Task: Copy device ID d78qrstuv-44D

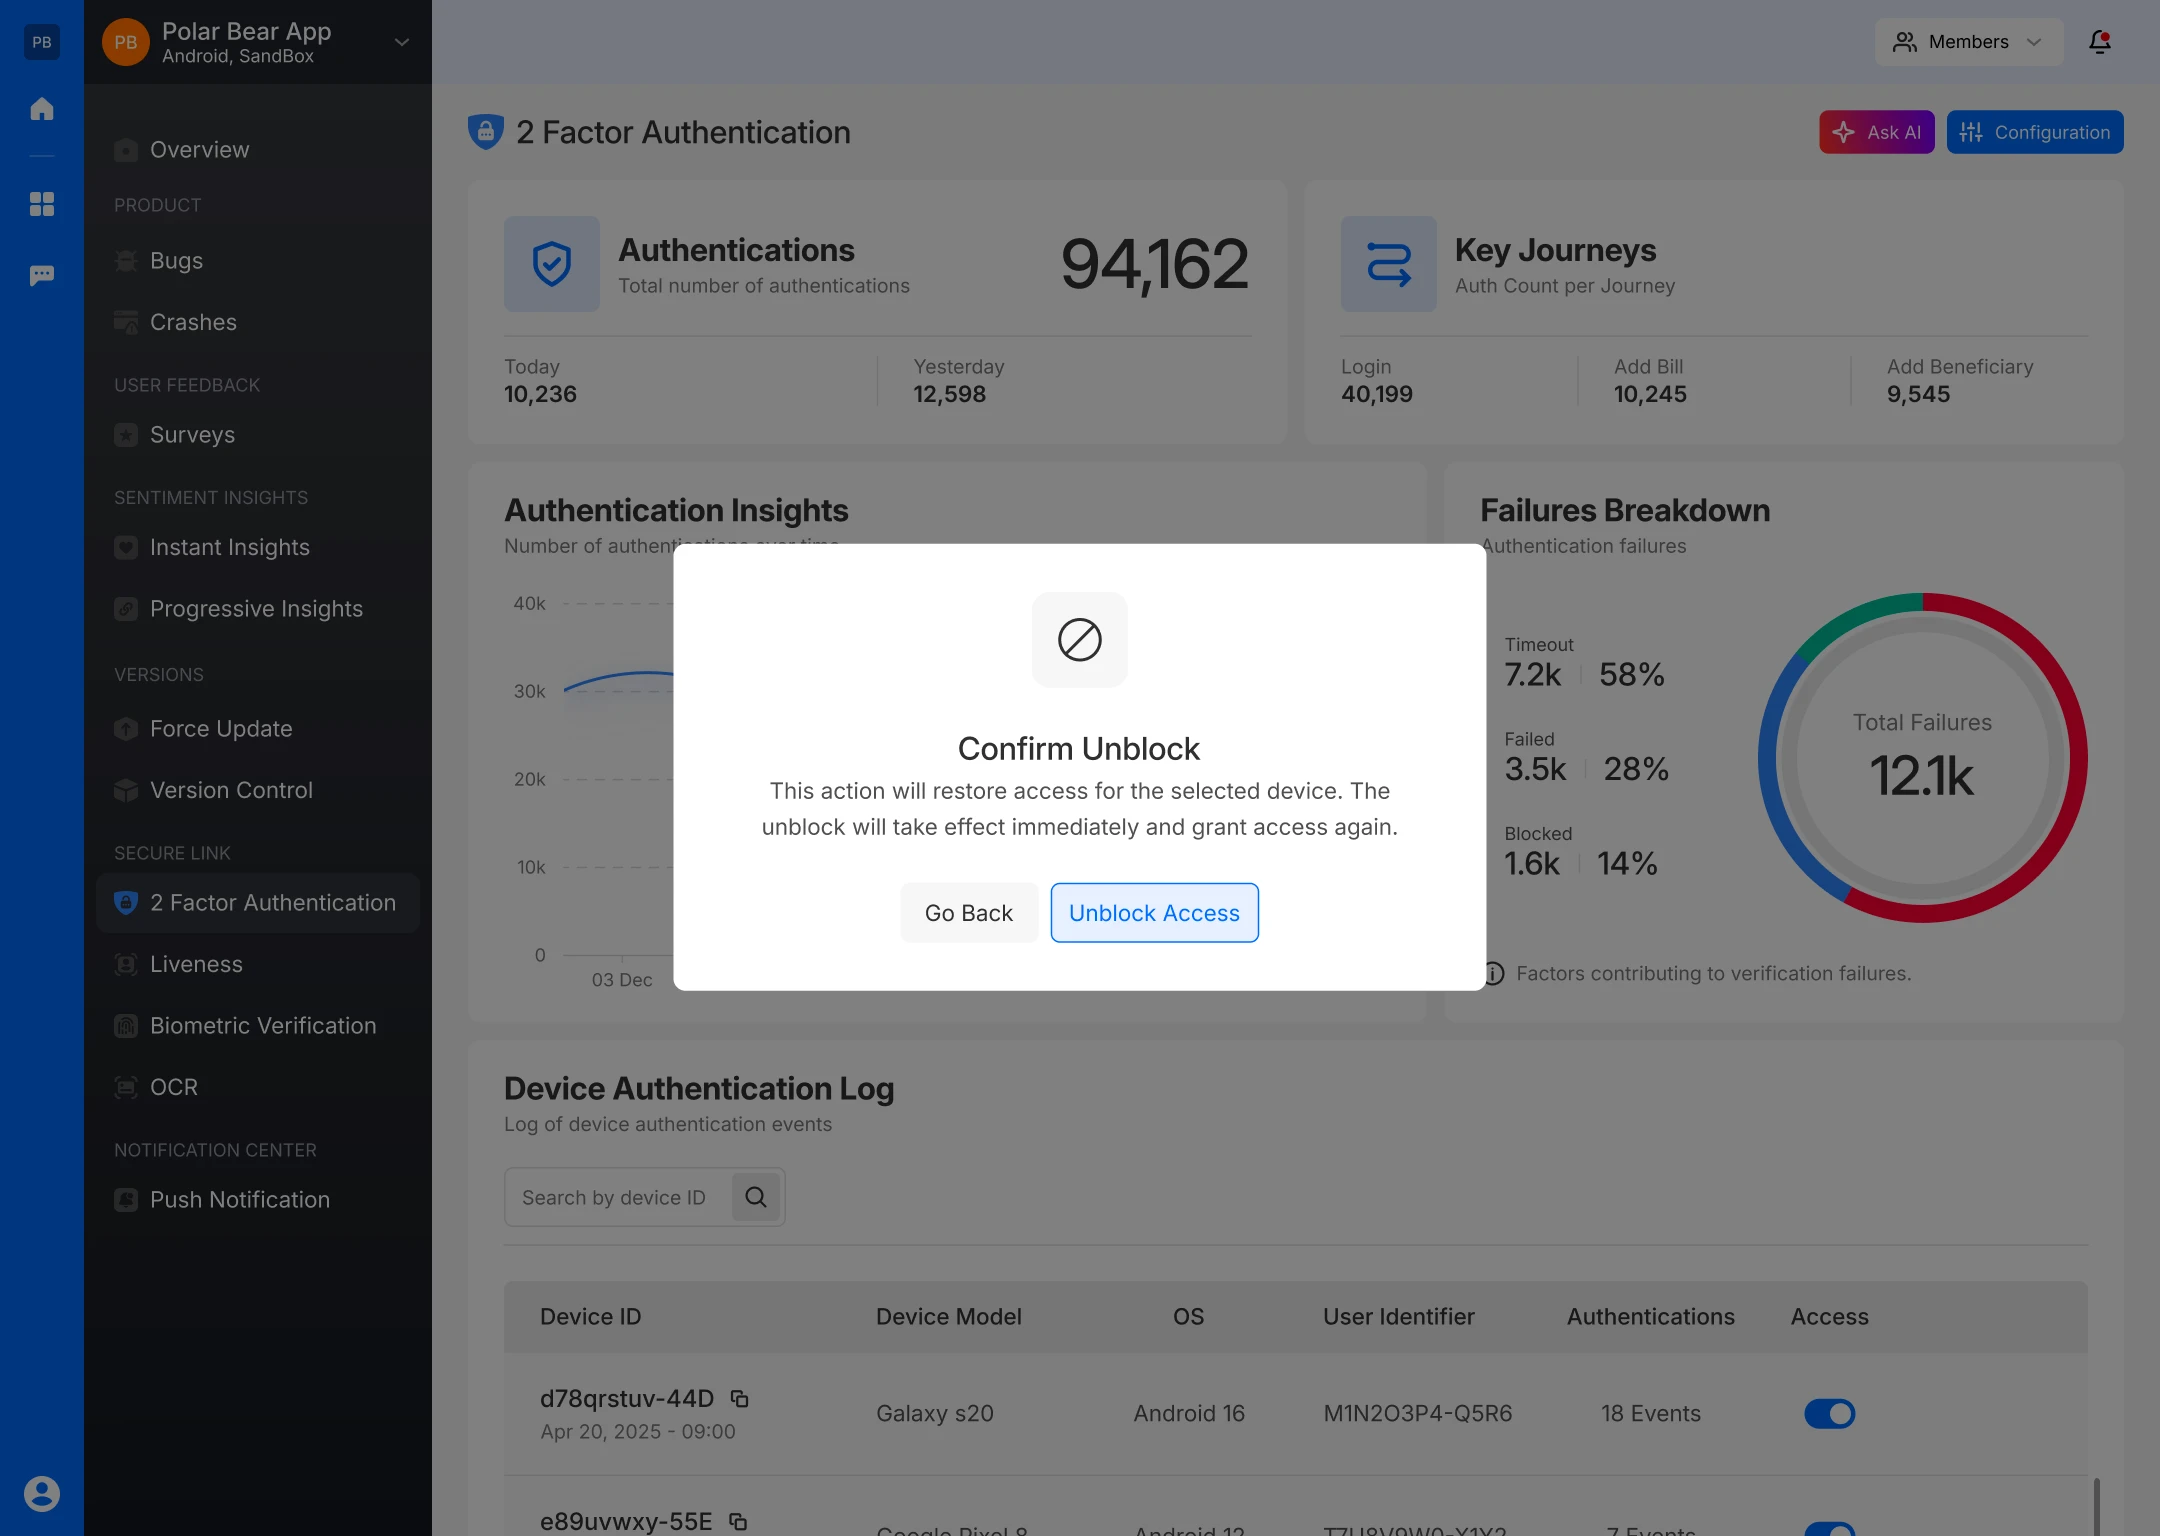Action: [x=740, y=1398]
